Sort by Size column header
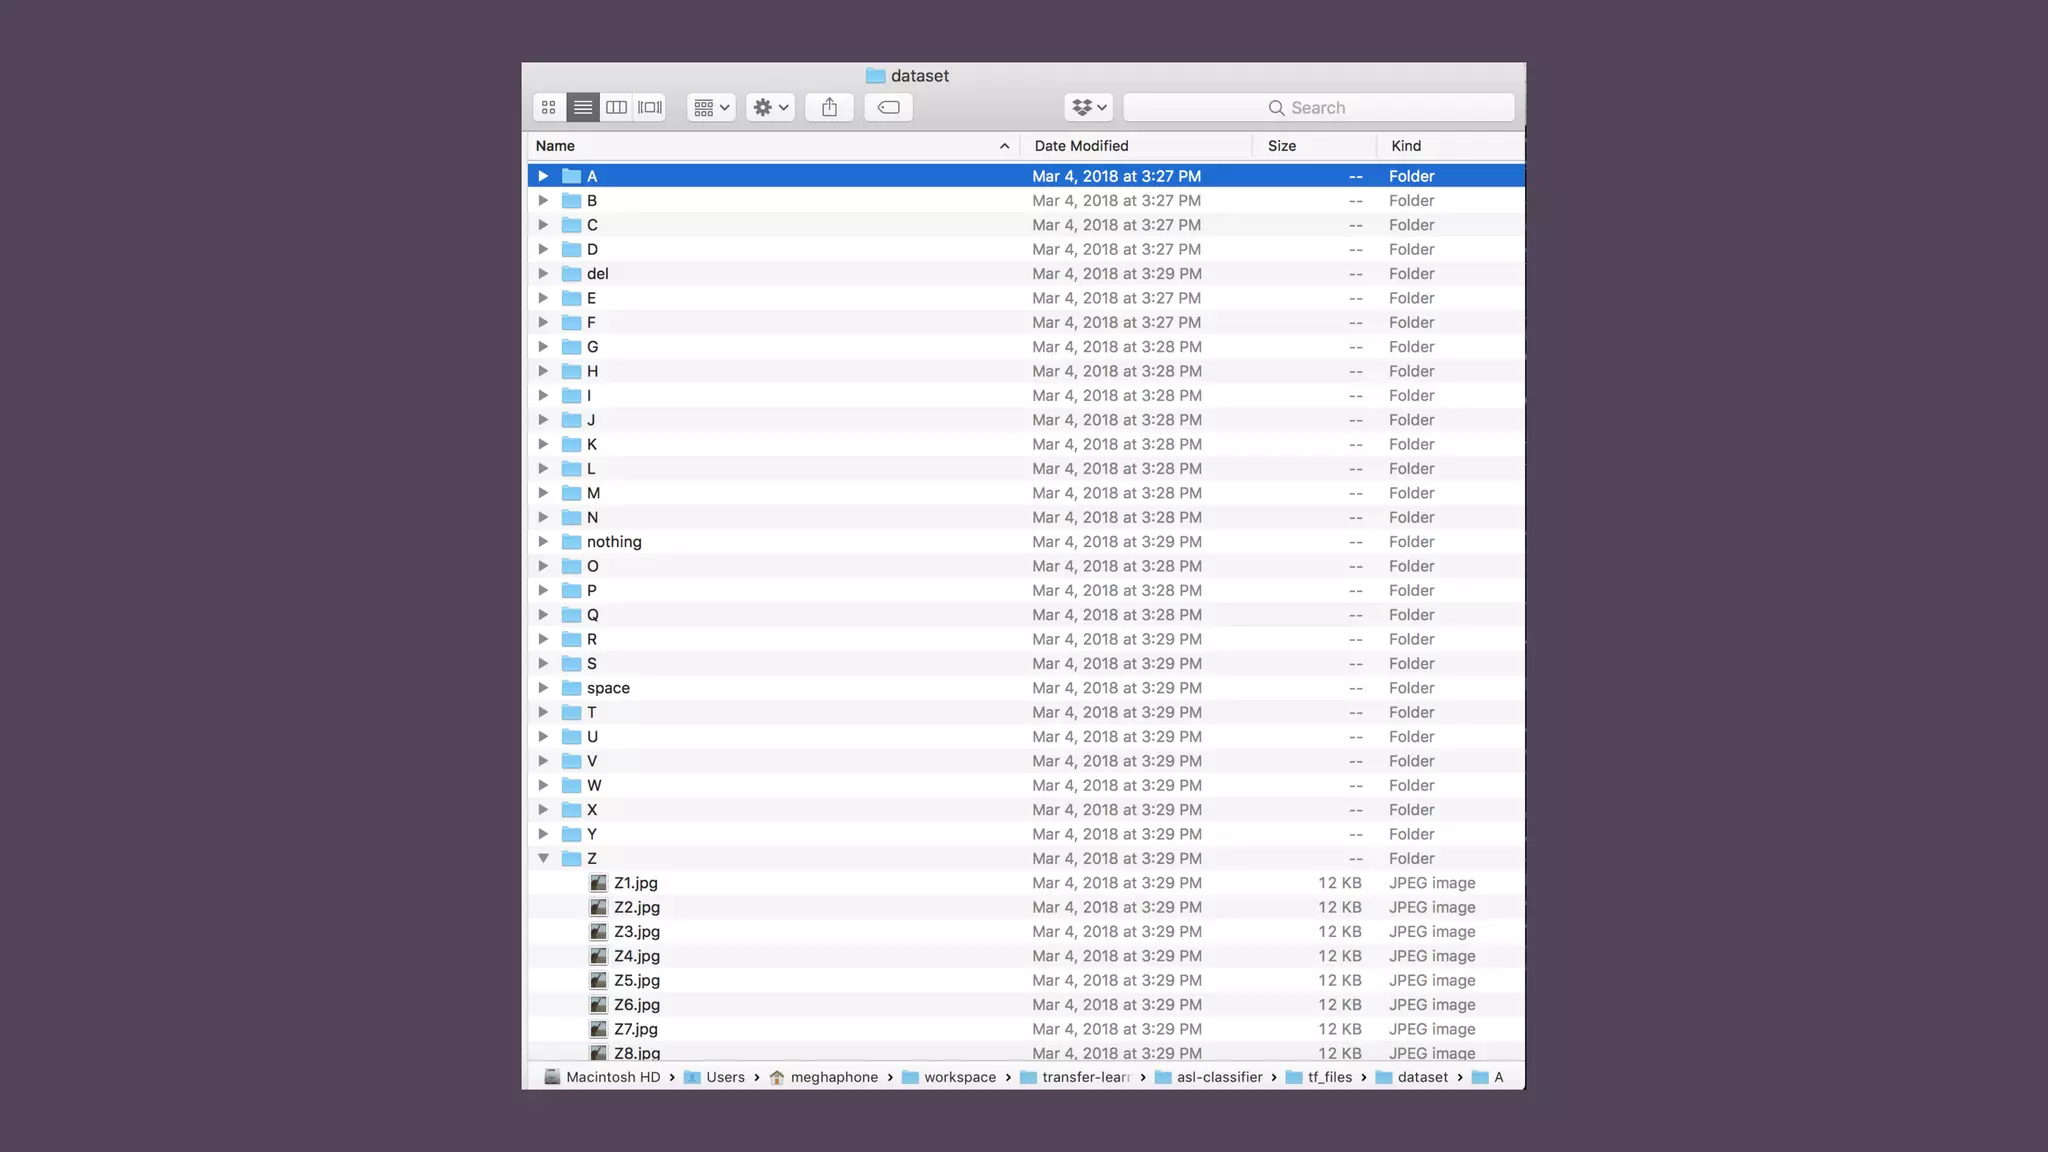This screenshot has width=2048, height=1152. (x=1282, y=146)
